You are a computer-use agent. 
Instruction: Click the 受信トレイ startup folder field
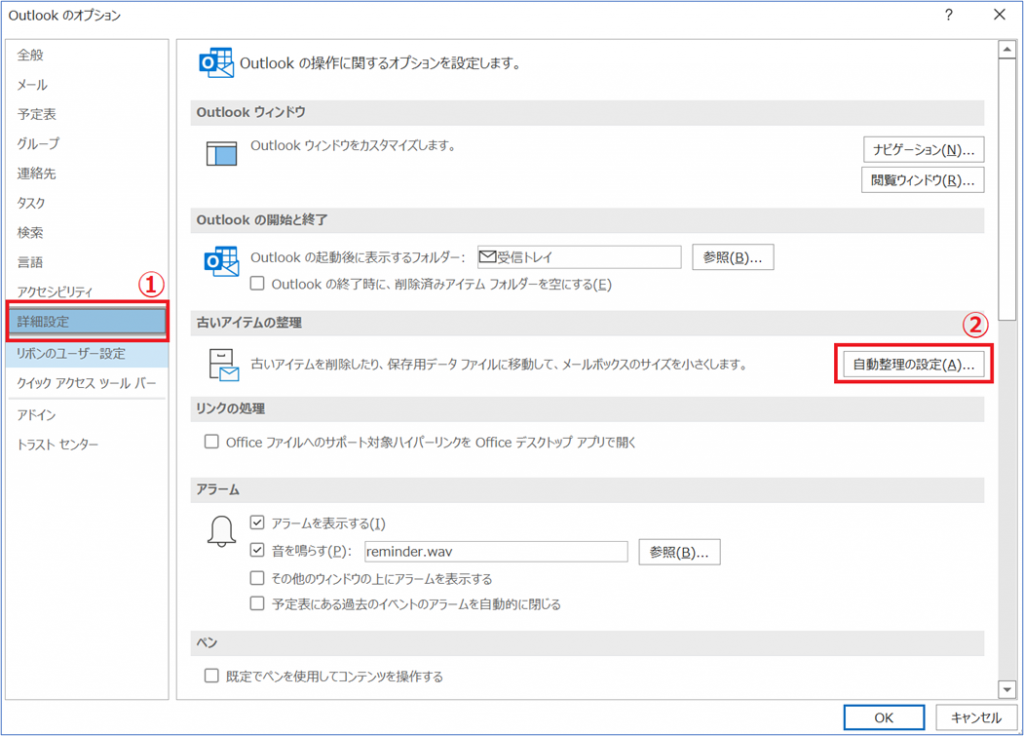[579, 257]
